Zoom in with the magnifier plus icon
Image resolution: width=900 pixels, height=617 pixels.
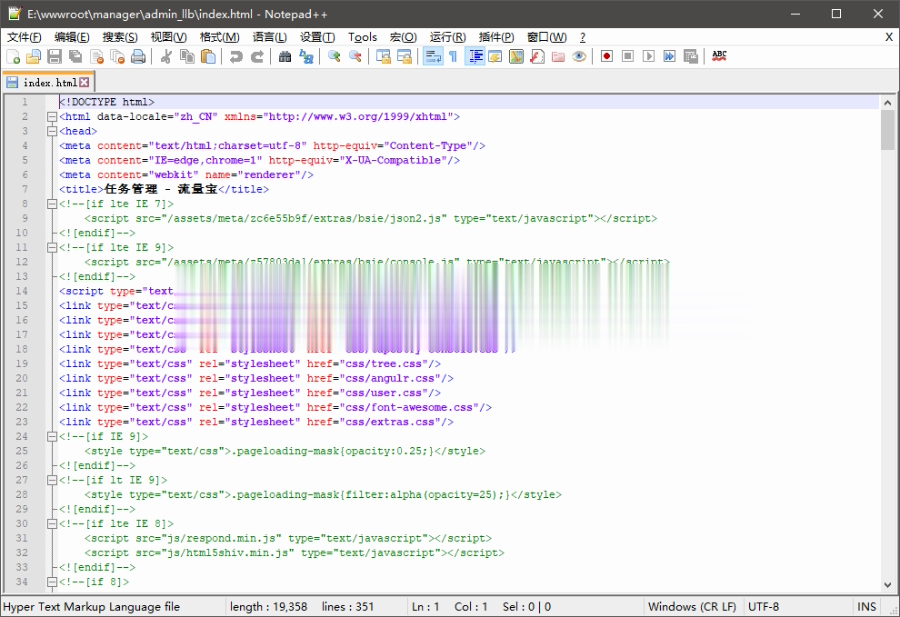click(333, 56)
